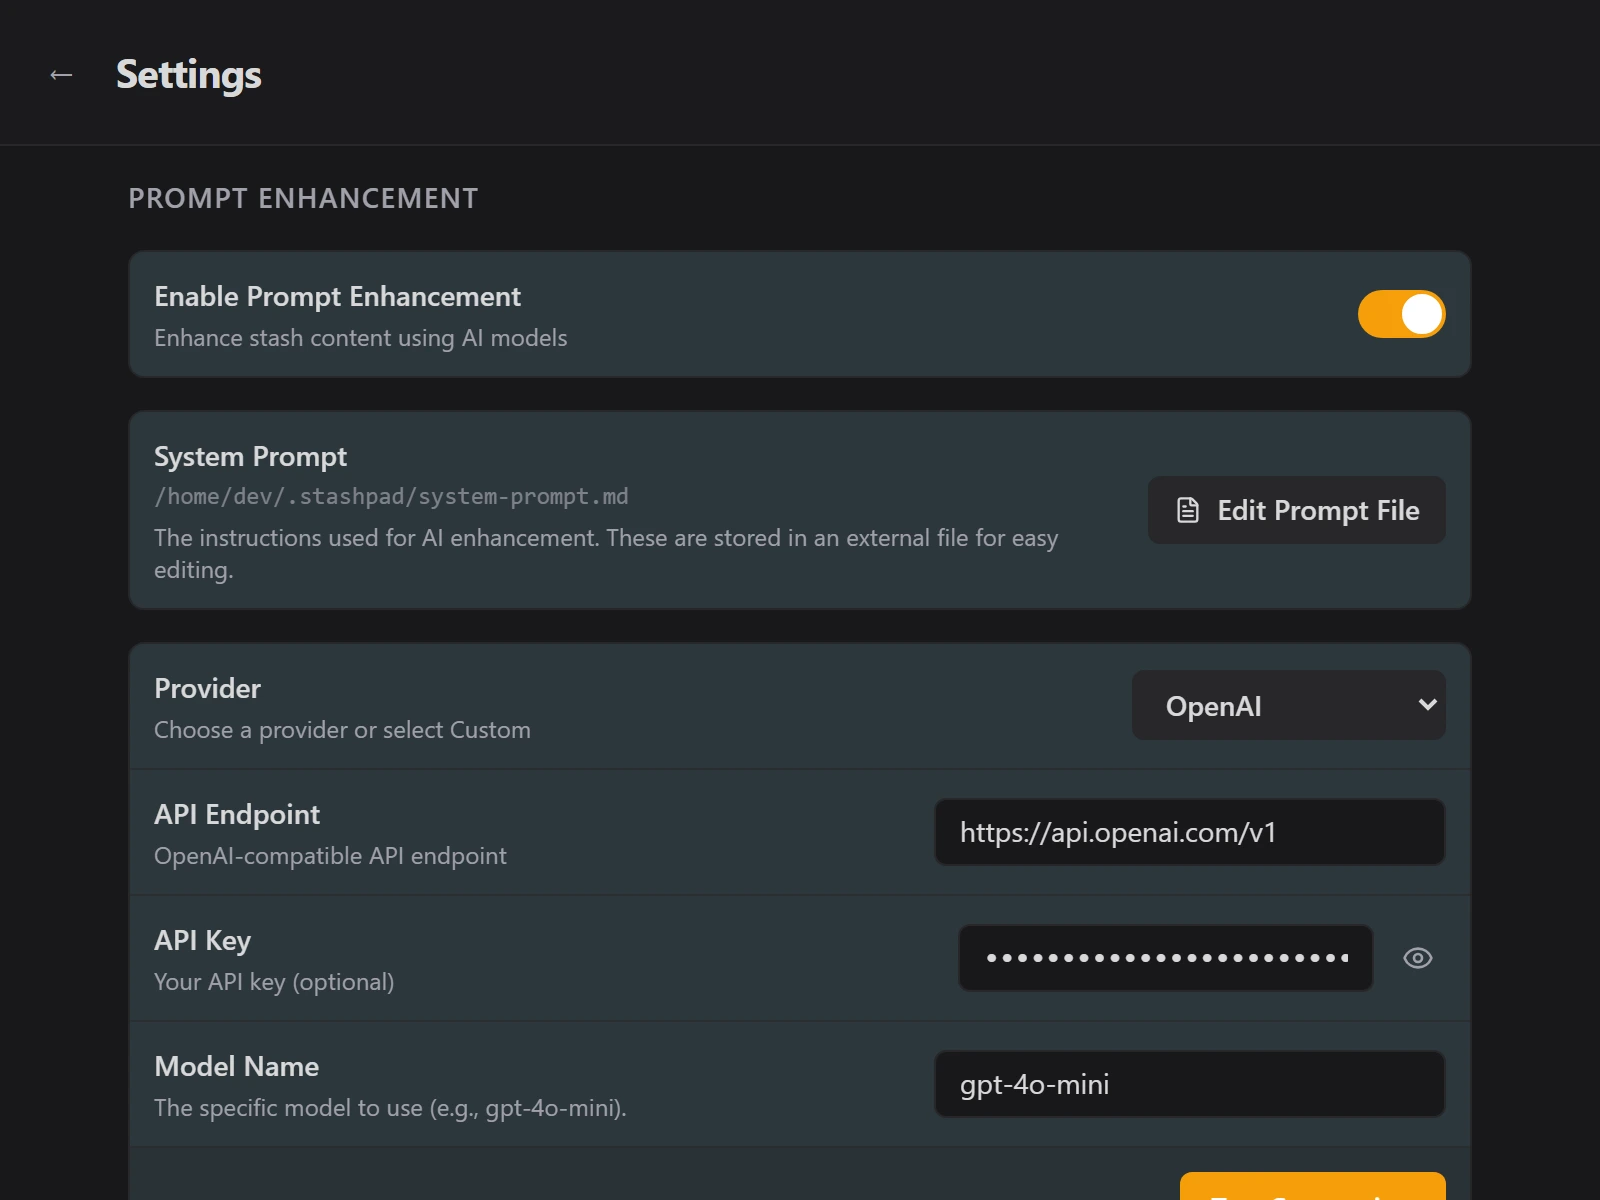Screen dimensions: 1600x1200
Task: Click the orange button at bottom right
Action: (x=1313, y=1187)
